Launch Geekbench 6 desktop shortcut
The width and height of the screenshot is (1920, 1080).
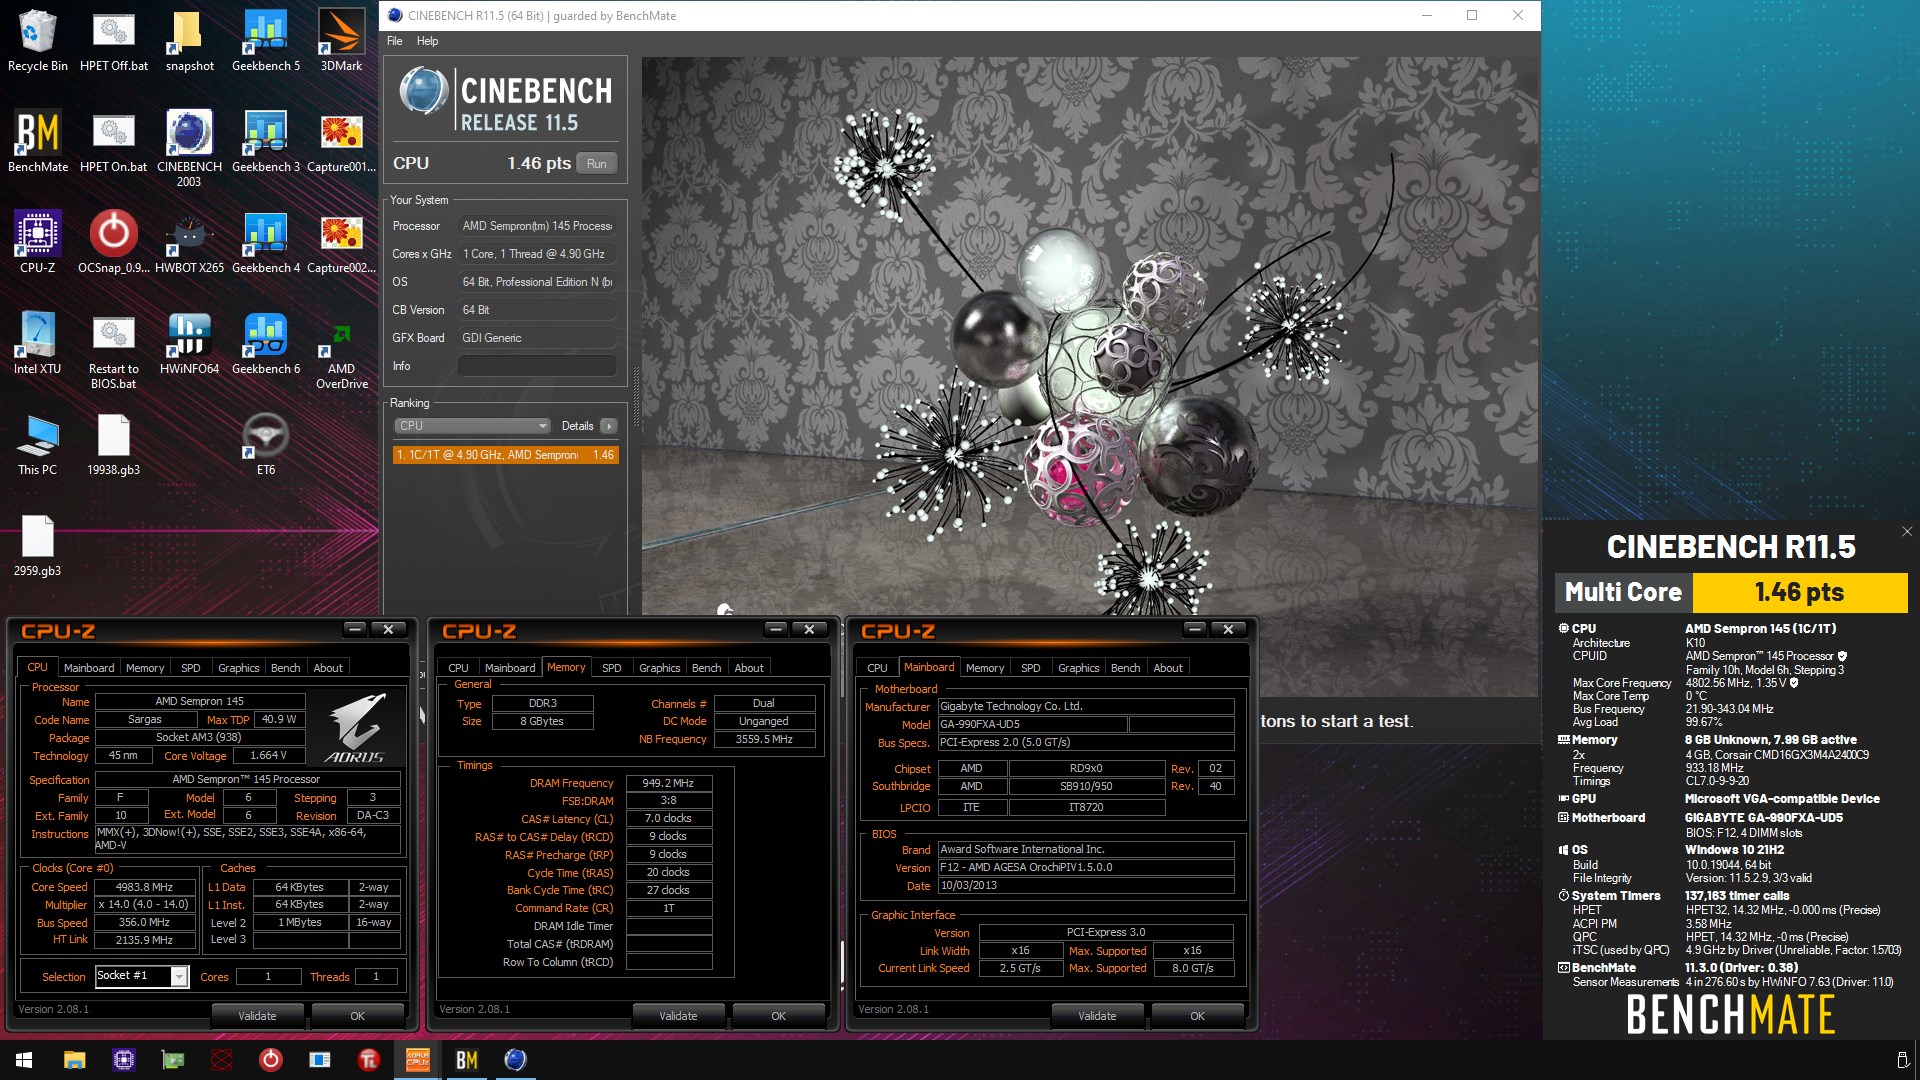(266, 343)
